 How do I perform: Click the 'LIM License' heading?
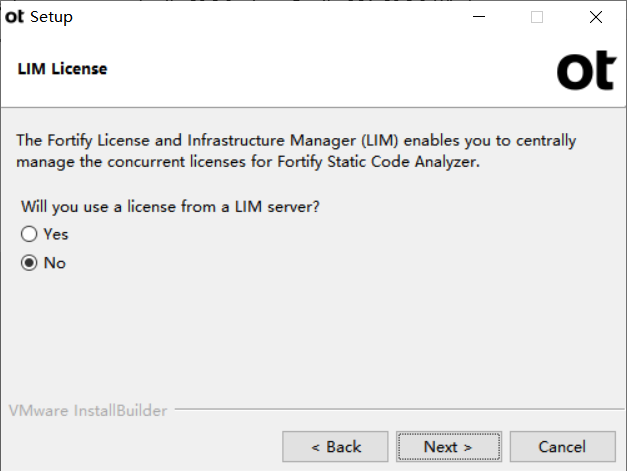click(62, 69)
